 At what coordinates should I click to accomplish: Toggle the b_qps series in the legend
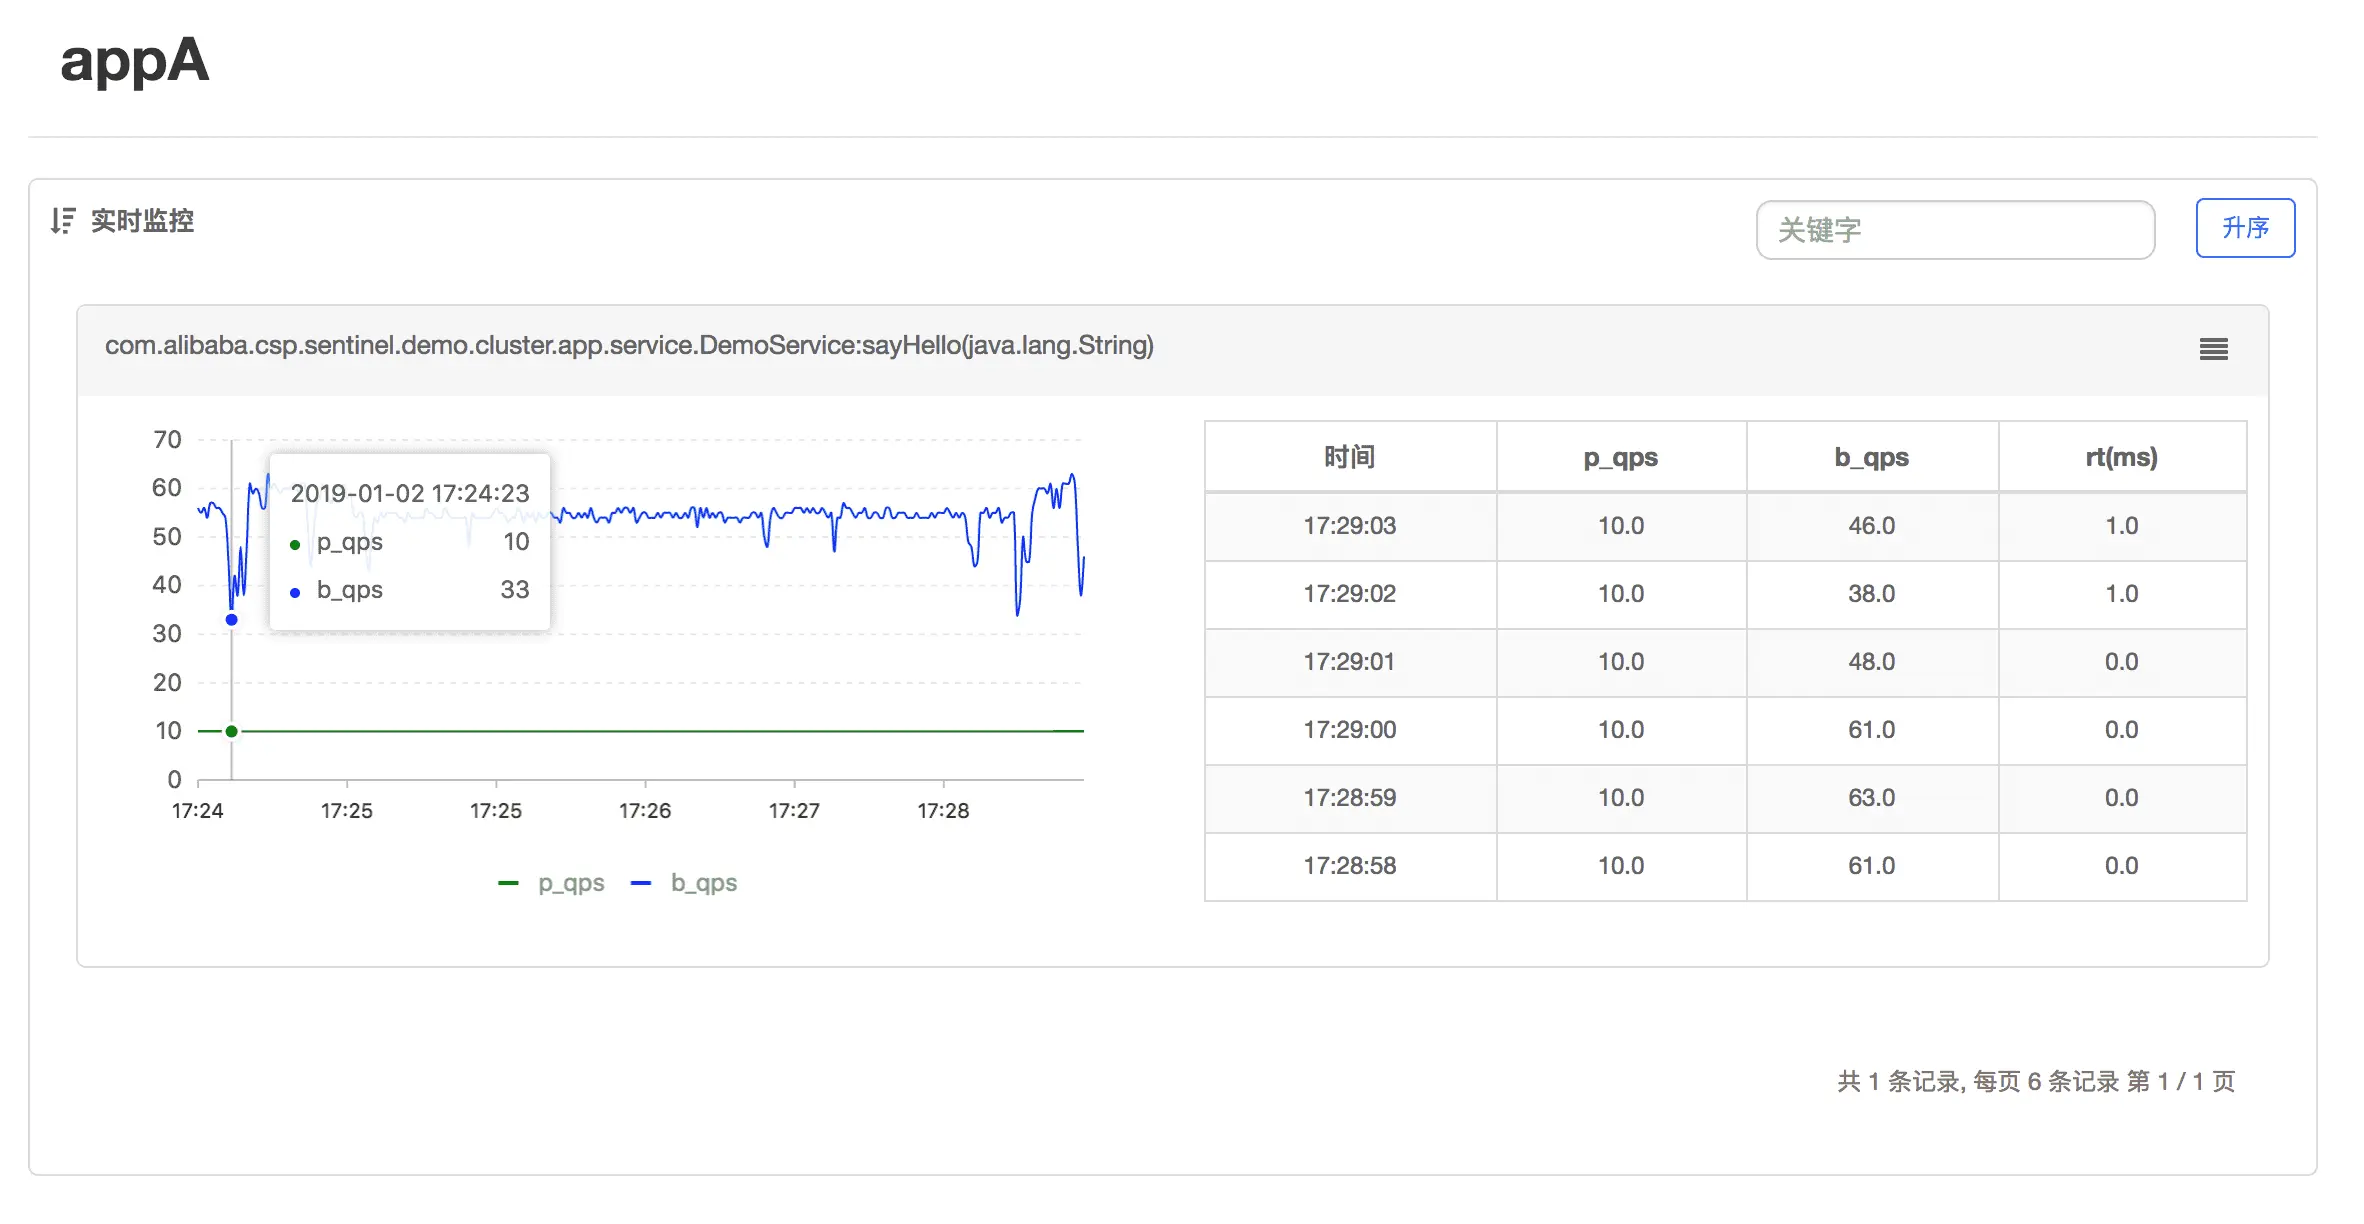click(703, 882)
